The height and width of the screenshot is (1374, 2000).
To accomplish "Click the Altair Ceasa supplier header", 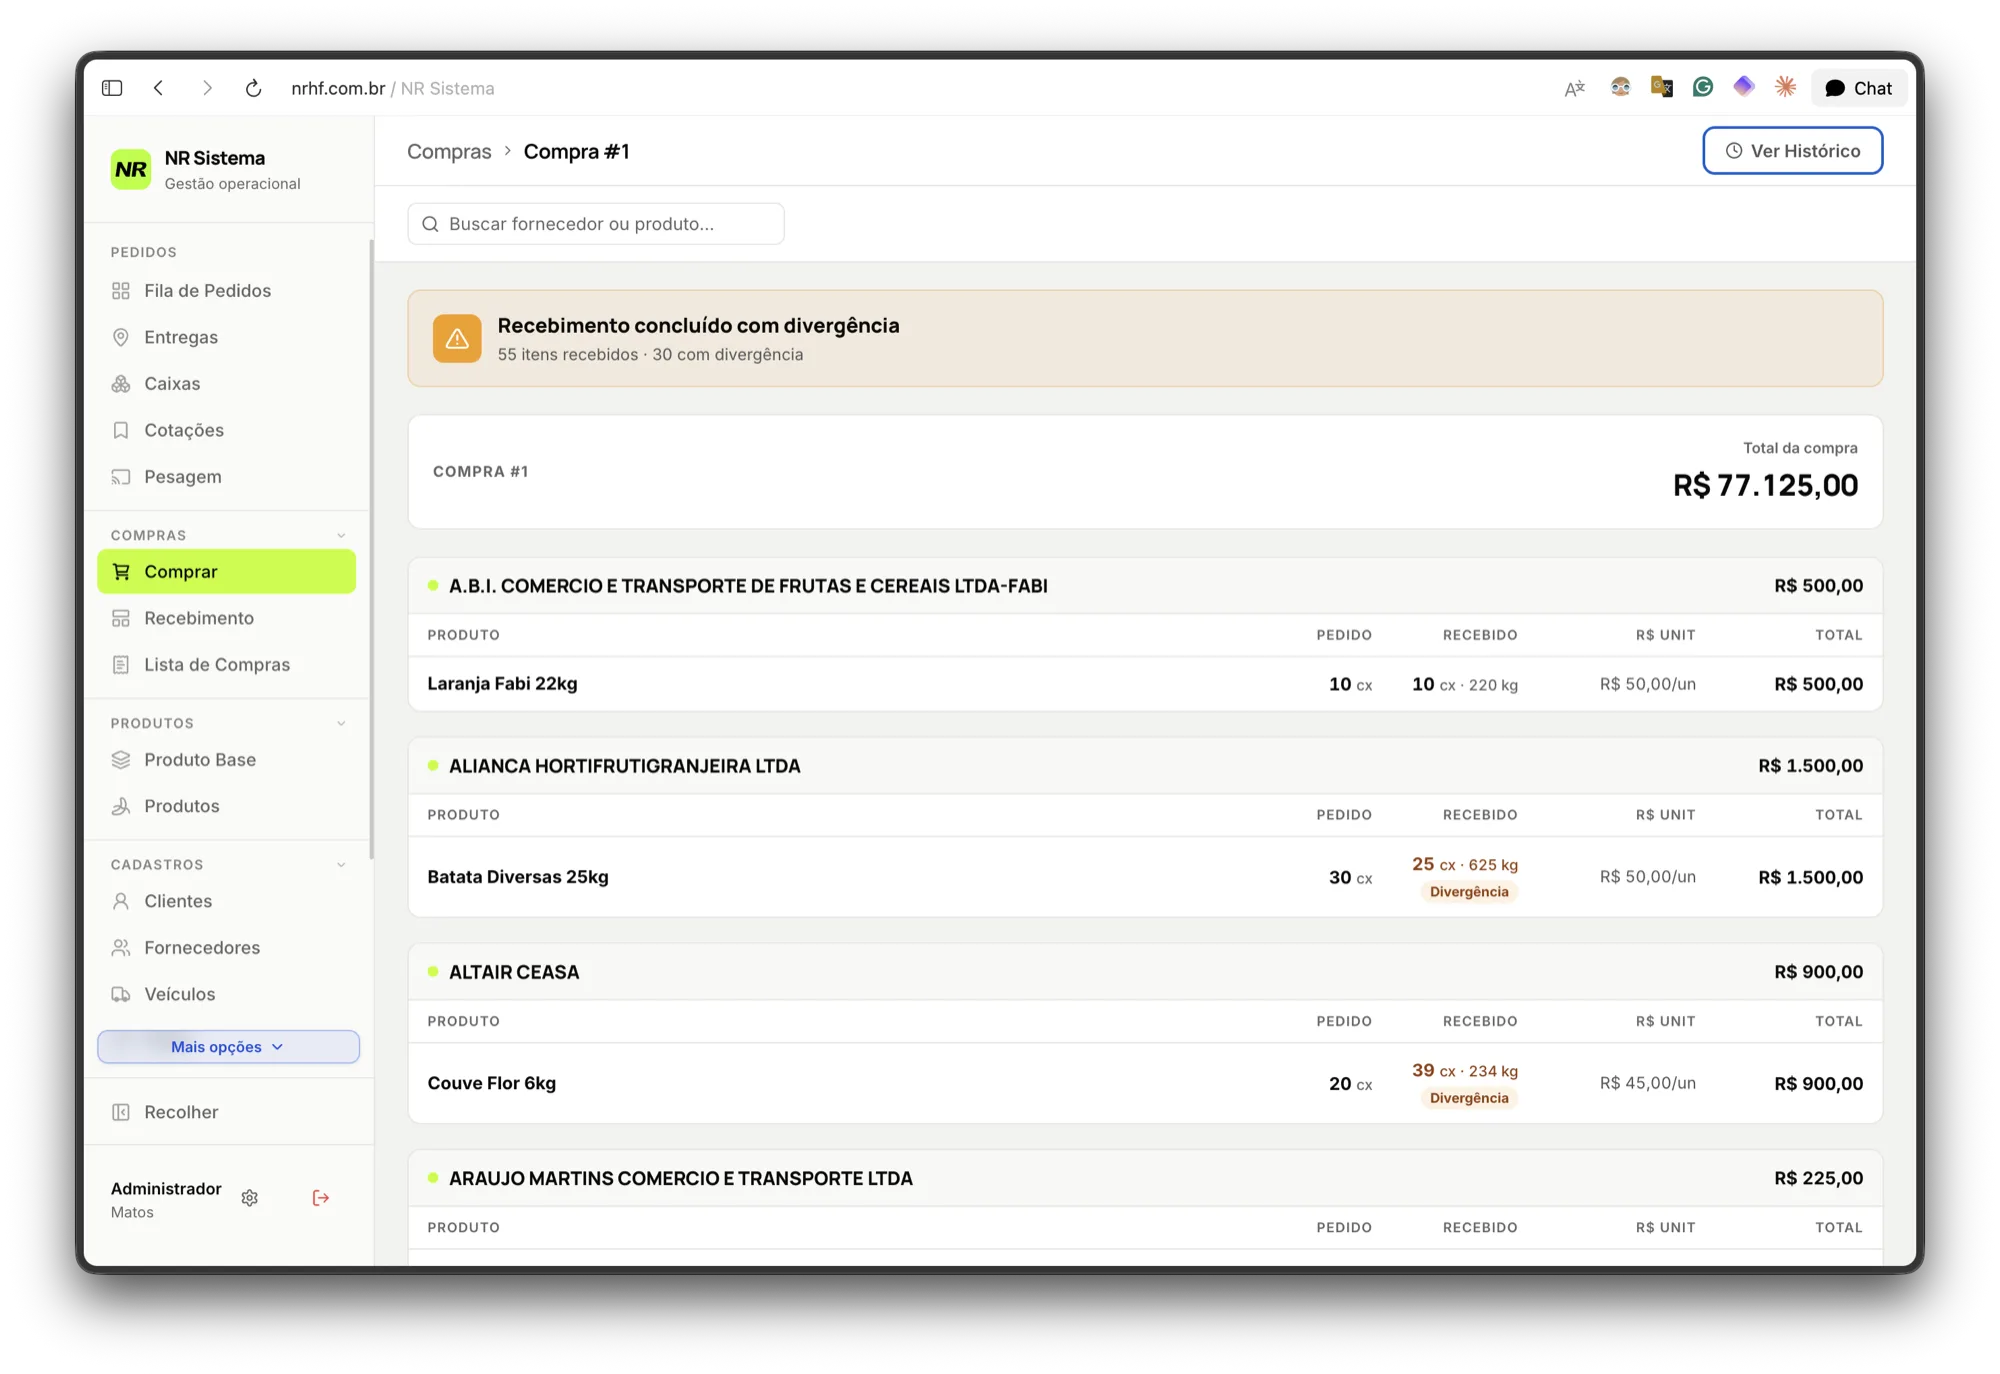I will (1145, 972).
